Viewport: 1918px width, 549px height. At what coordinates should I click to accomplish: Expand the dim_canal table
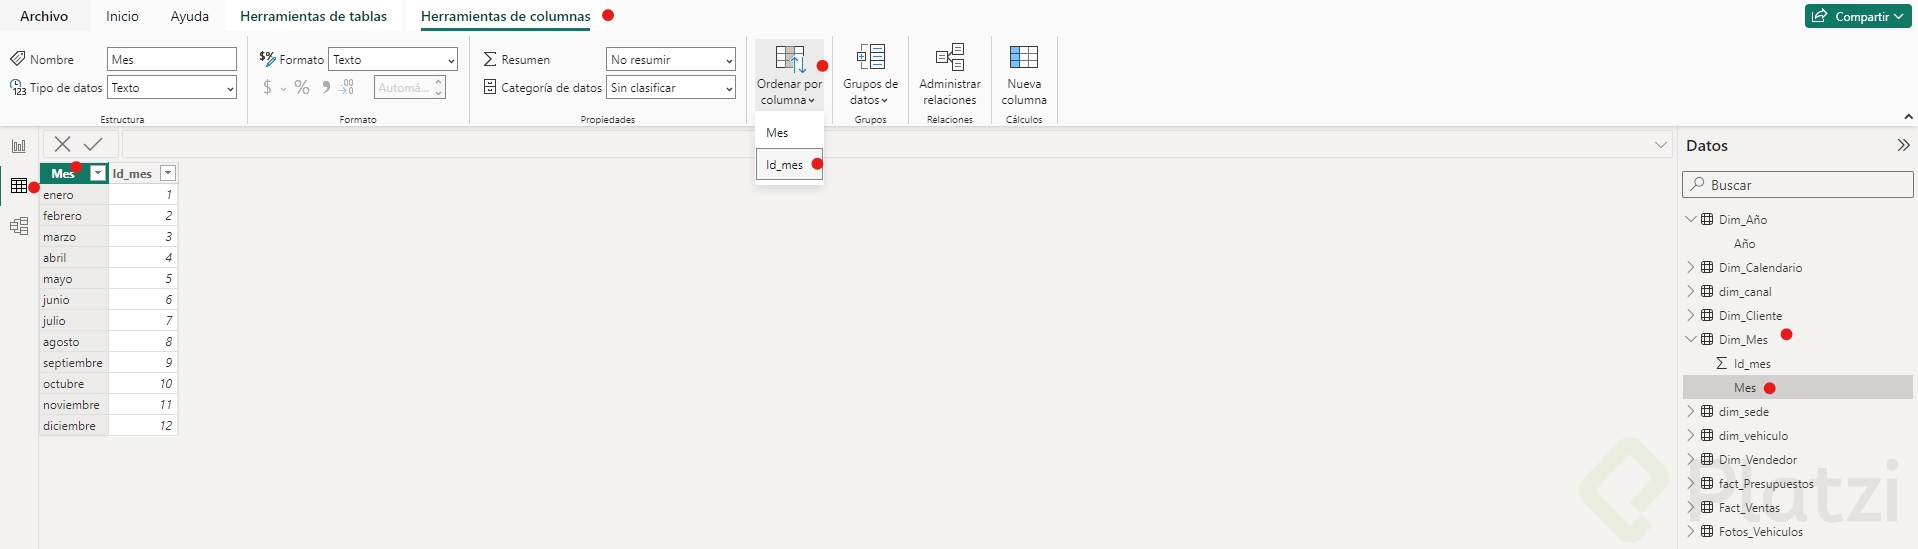[x=1691, y=291]
